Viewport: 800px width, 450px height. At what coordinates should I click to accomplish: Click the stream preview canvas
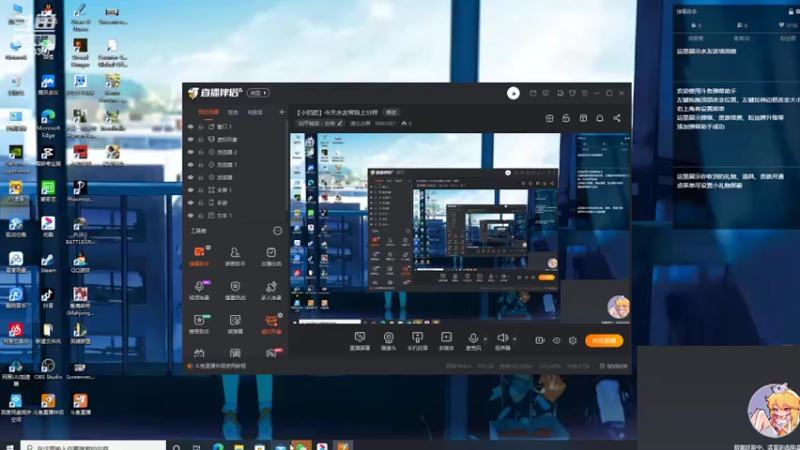click(460, 229)
